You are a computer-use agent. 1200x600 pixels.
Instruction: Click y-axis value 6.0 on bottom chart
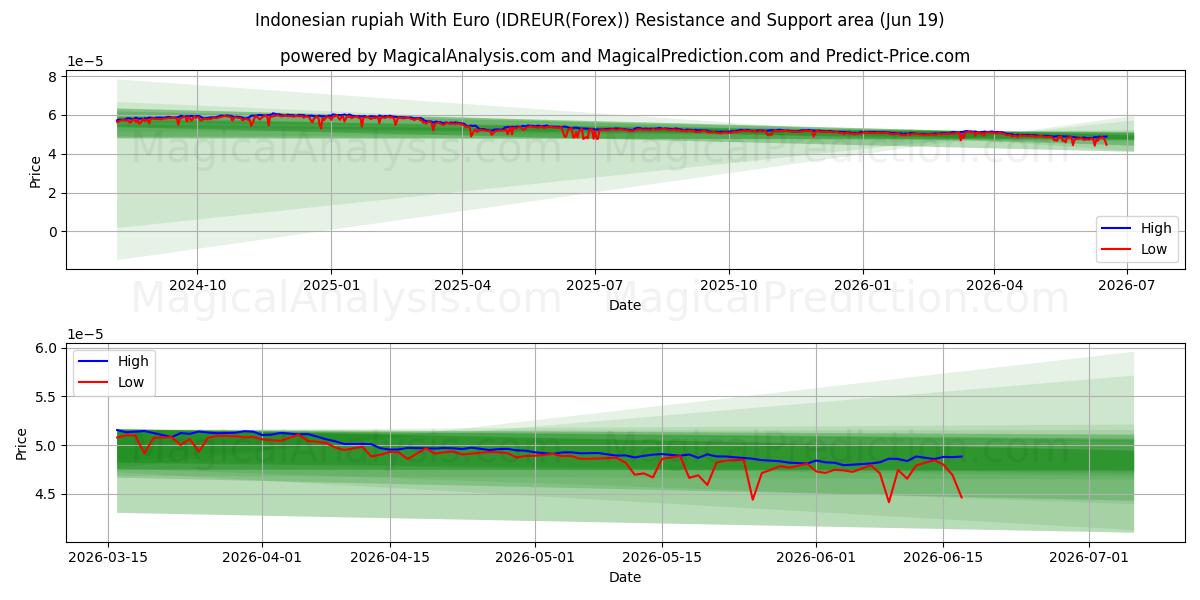47,348
